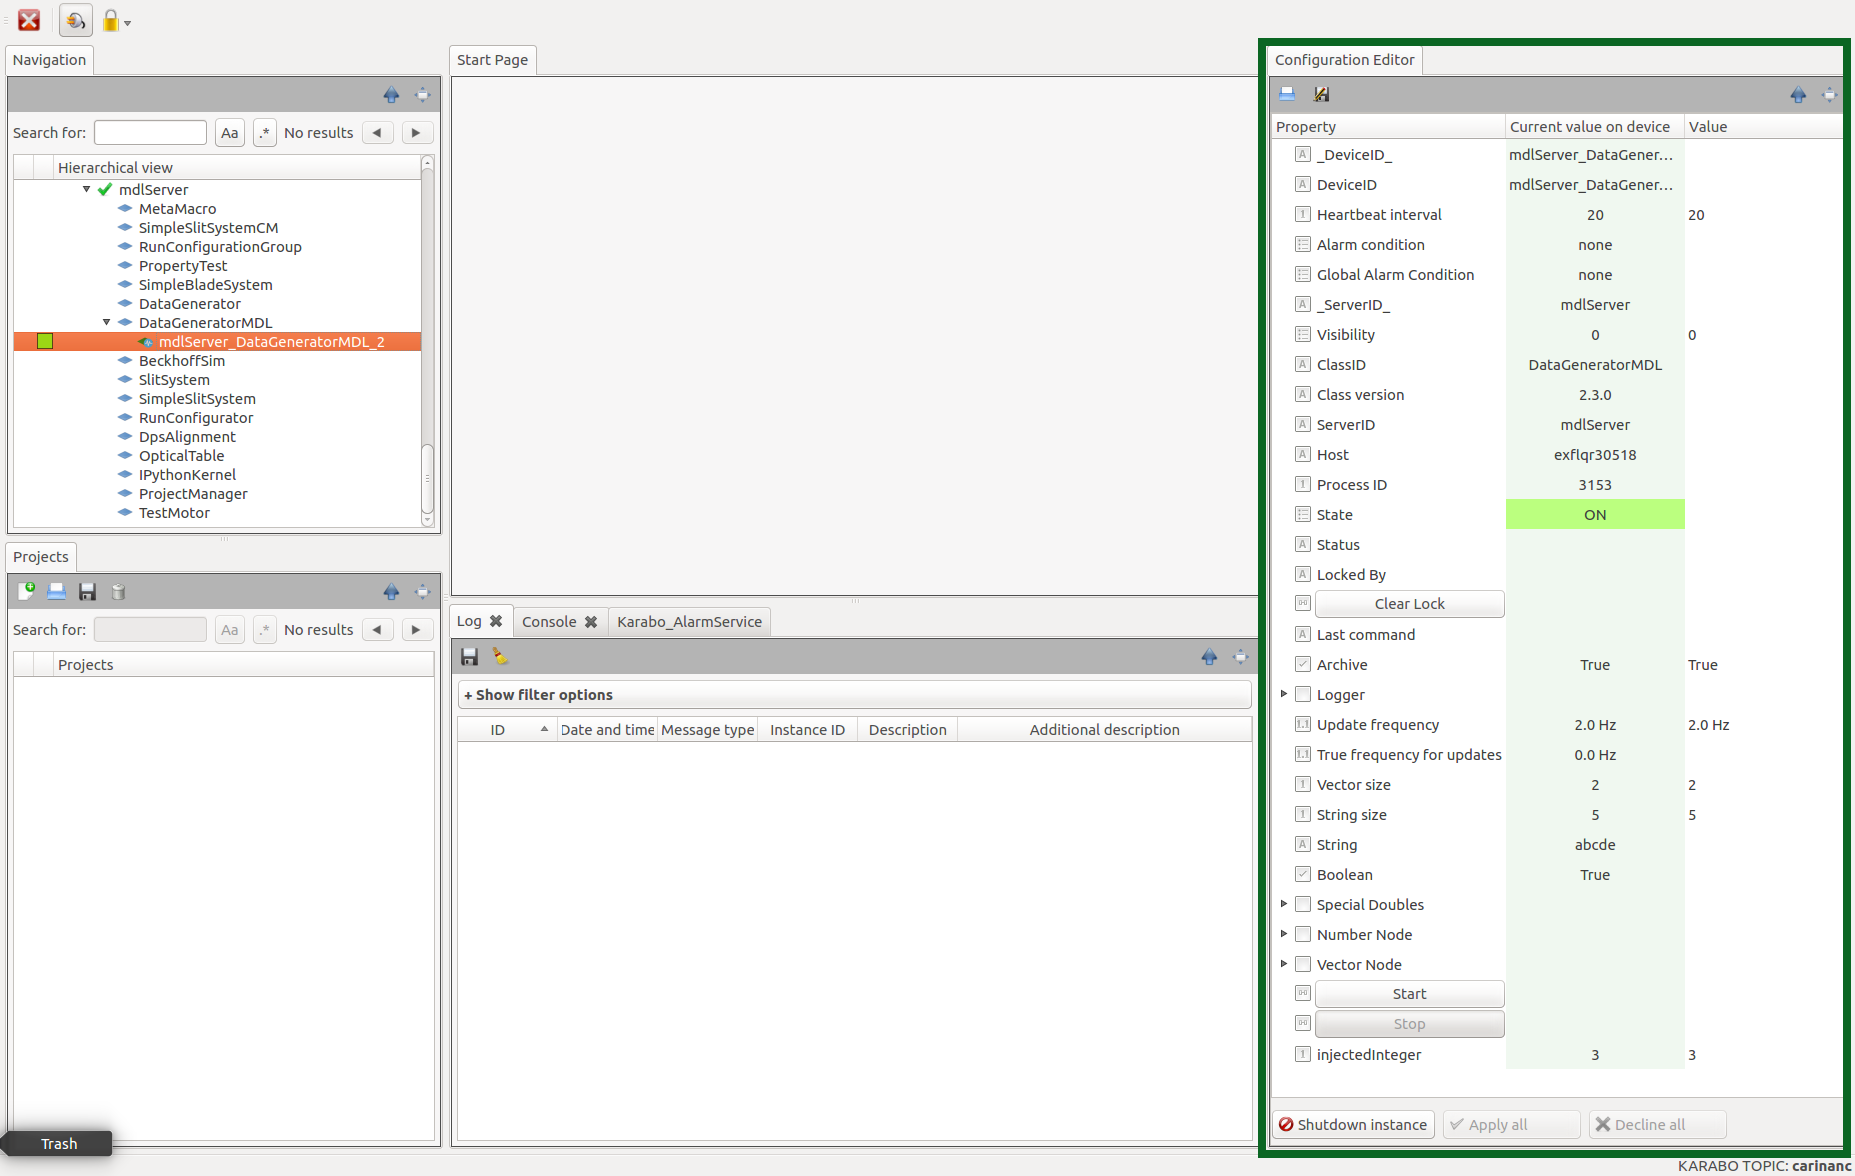Screen dimensions: 1855x1176
Task: Collapse the DataGeneratorMDL tree node
Action: [x=106, y=322]
